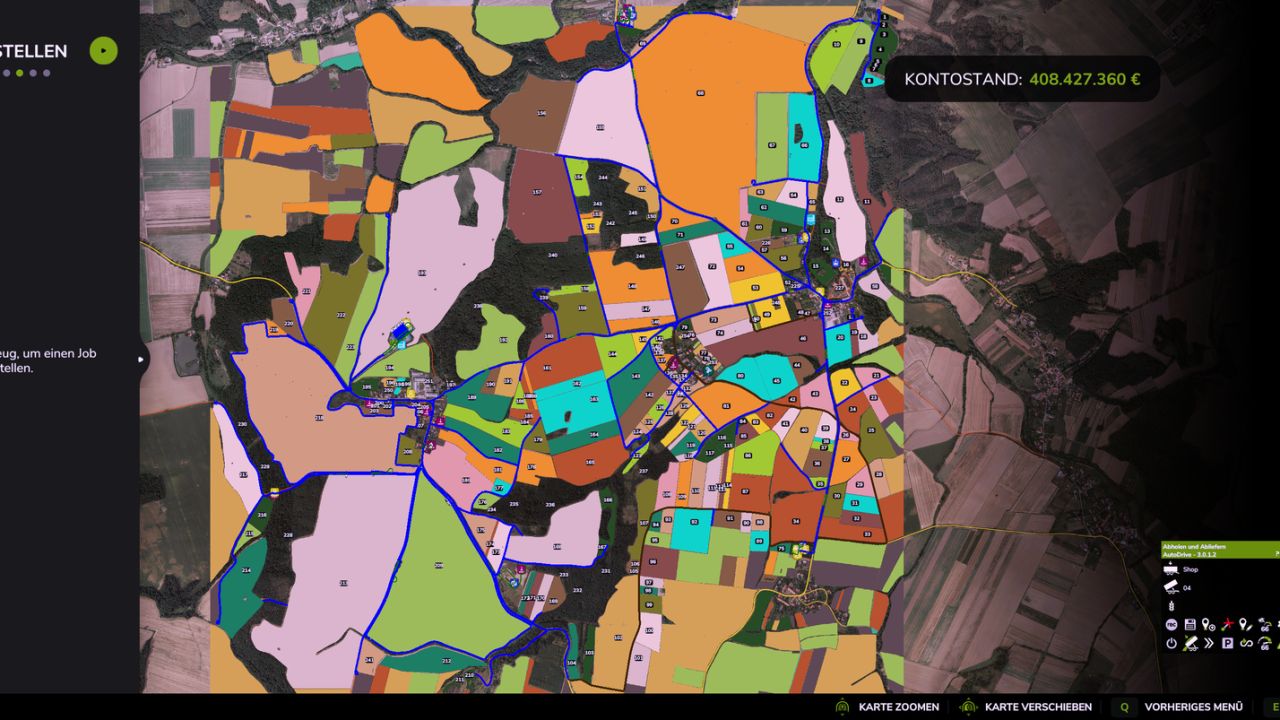Image resolution: width=1280 pixels, height=720 pixels.
Task: Click the upper speed gauge icon
Action: click(x=1264, y=624)
